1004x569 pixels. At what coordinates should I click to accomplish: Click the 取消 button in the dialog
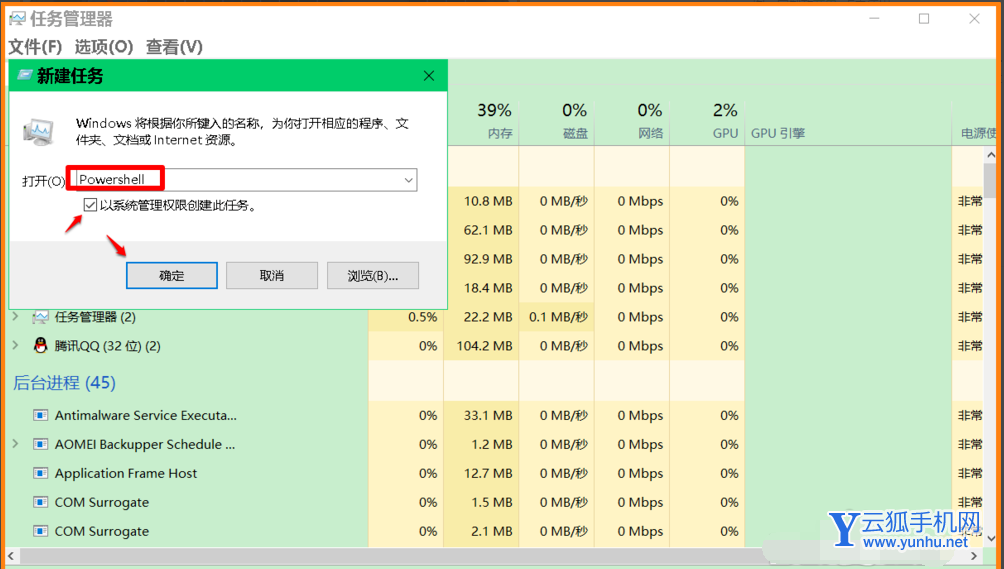[x=271, y=275]
